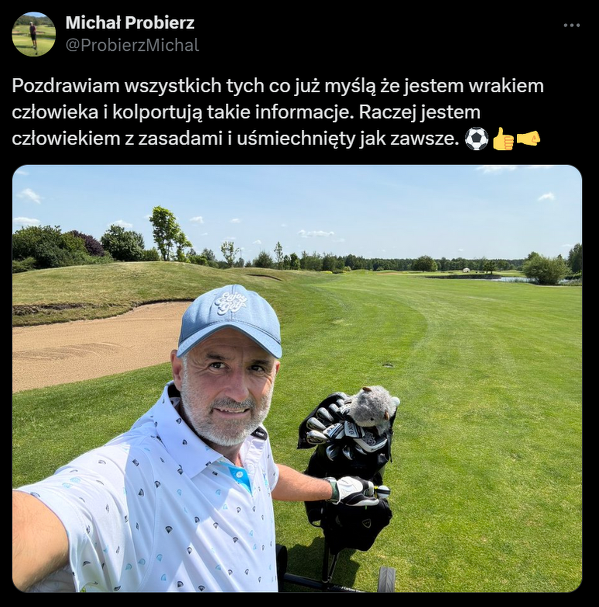Open the attached golf course photo

[x=297, y=378]
